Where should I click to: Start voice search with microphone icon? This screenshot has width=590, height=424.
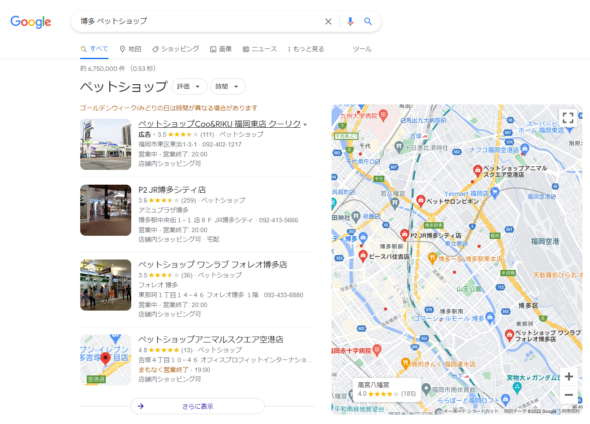point(350,21)
